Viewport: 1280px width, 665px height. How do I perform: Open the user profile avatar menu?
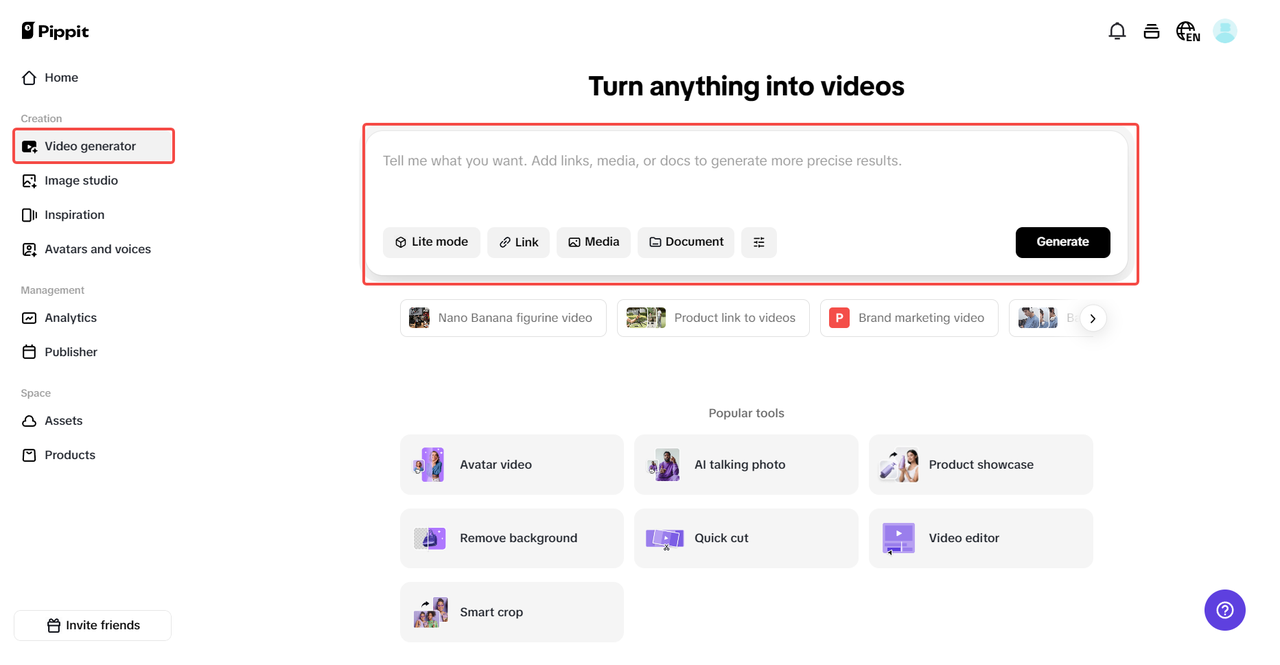tap(1224, 31)
